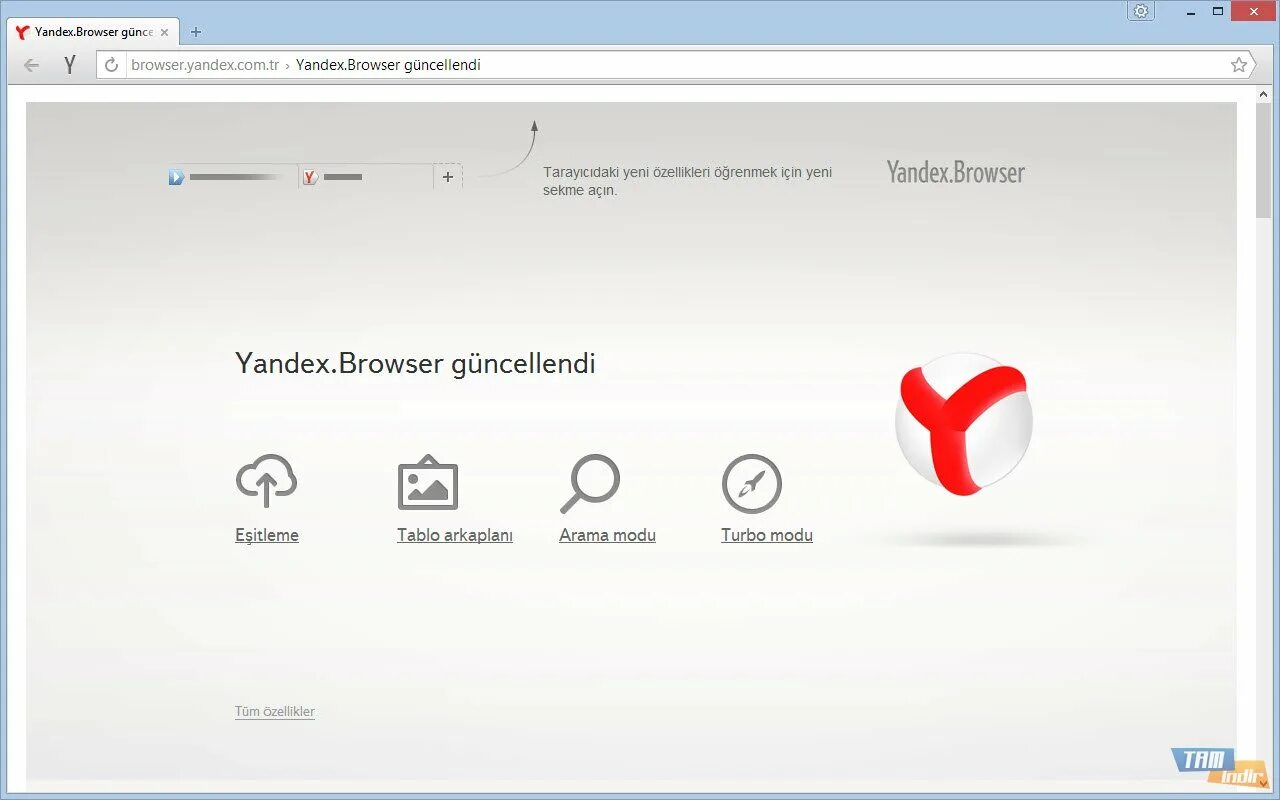This screenshot has height=800, width=1280.
Task: Open the Arama modu link
Action: point(607,535)
